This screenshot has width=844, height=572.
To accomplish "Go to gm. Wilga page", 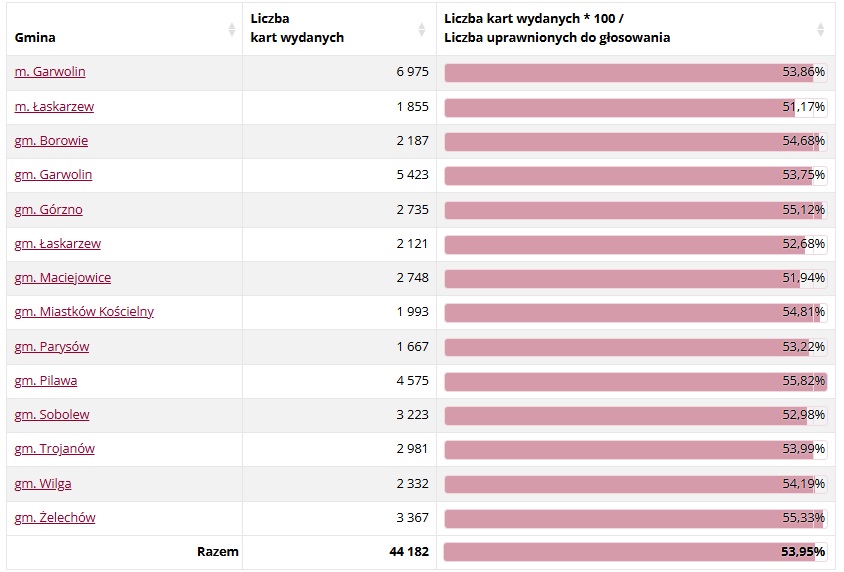I will 43,483.
